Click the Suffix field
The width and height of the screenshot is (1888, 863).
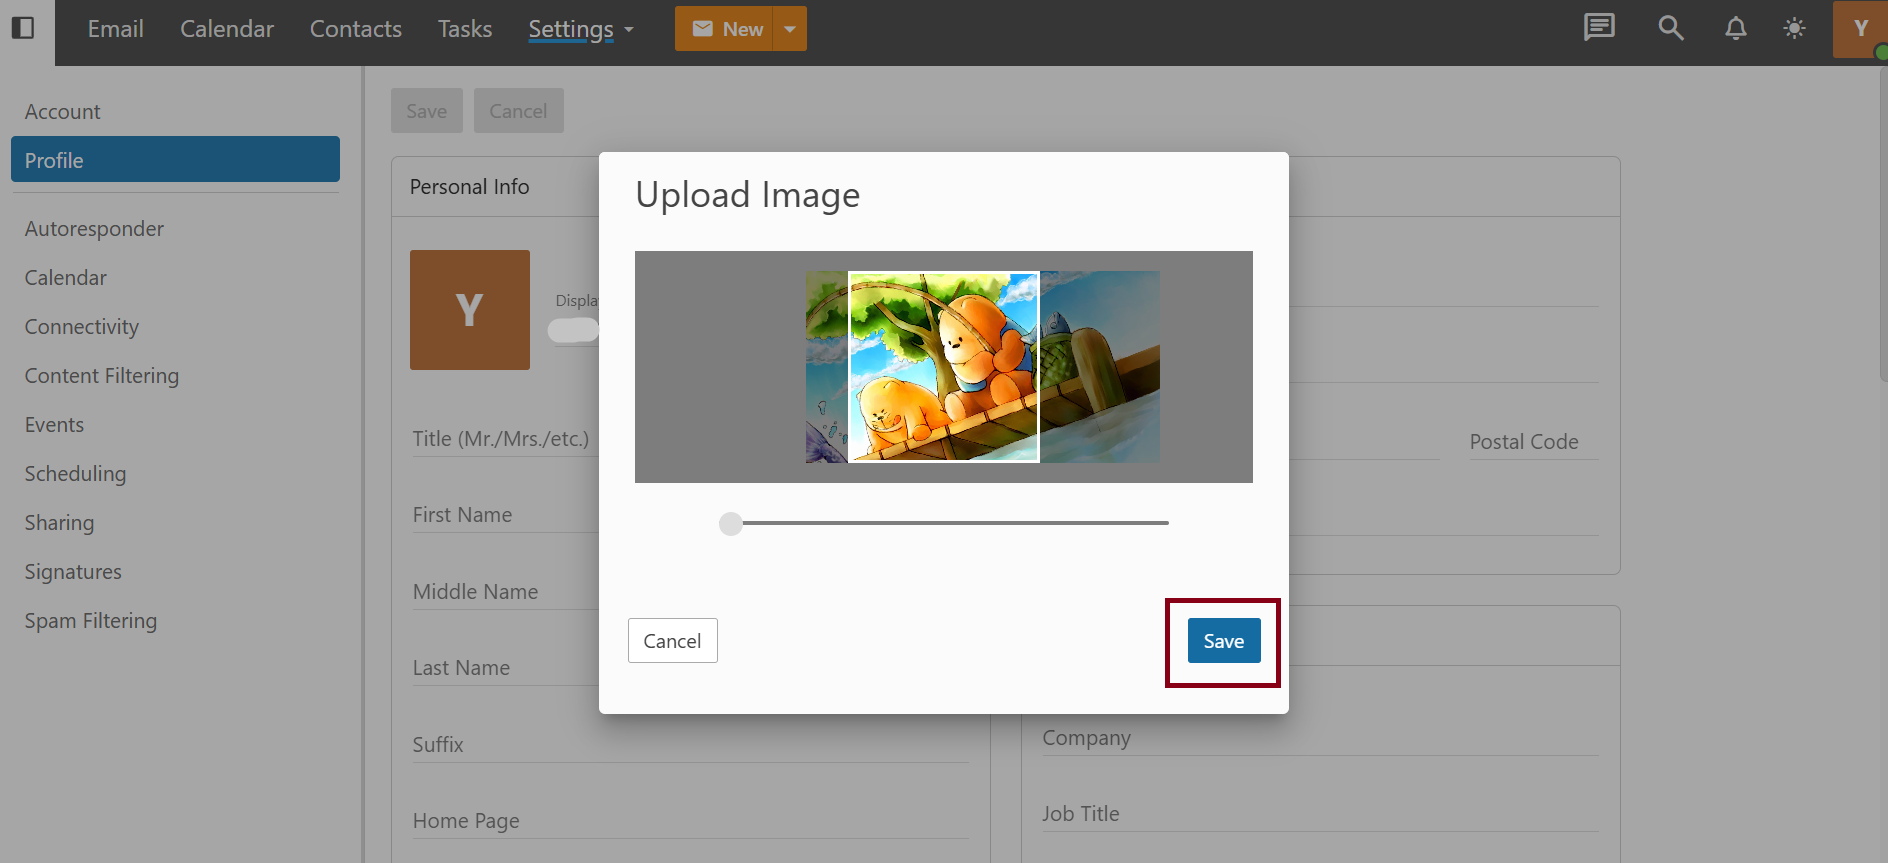click(x=691, y=745)
